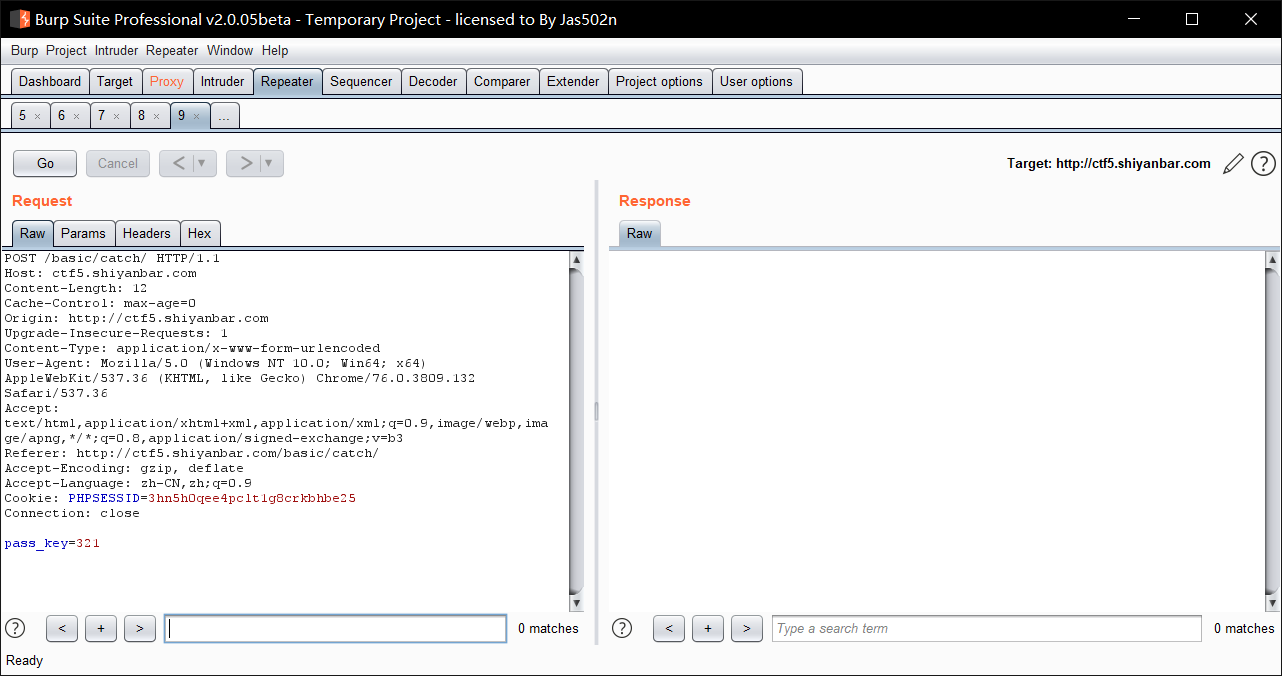Switch request view to Hex tab
Image resolution: width=1282 pixels, height=676 pixels.
200,233
